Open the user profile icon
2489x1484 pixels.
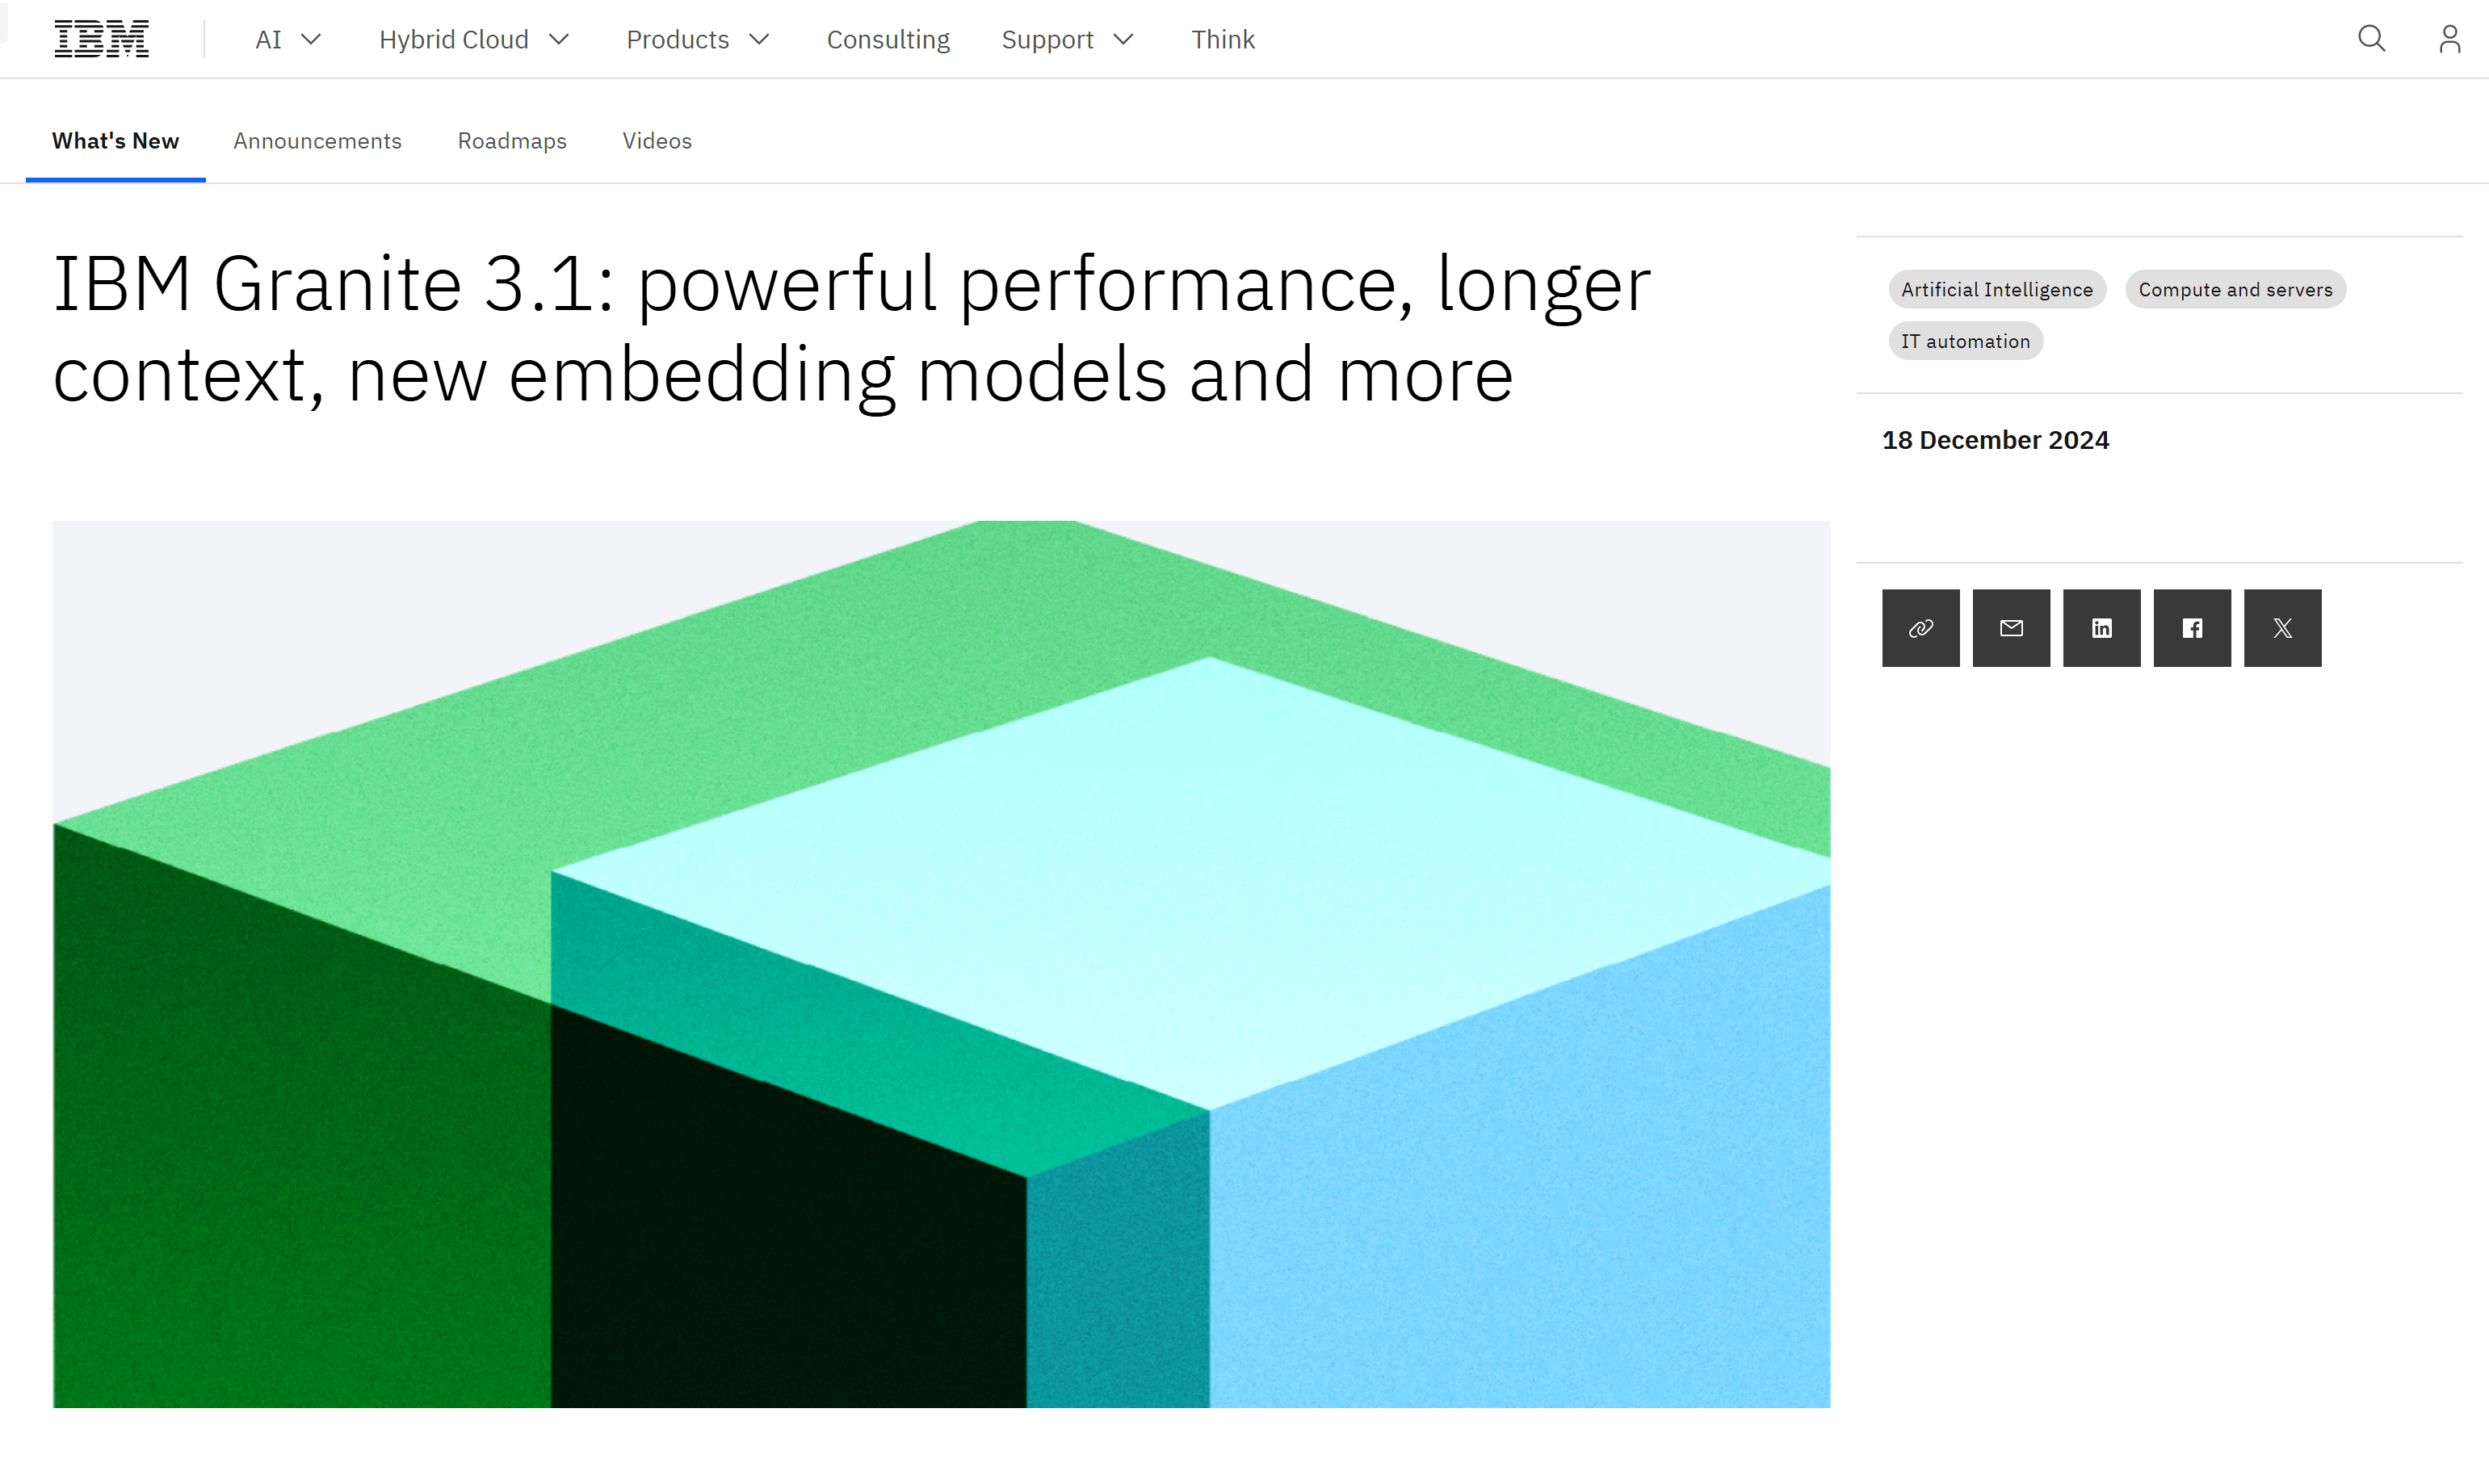(x=2449, y=39)
